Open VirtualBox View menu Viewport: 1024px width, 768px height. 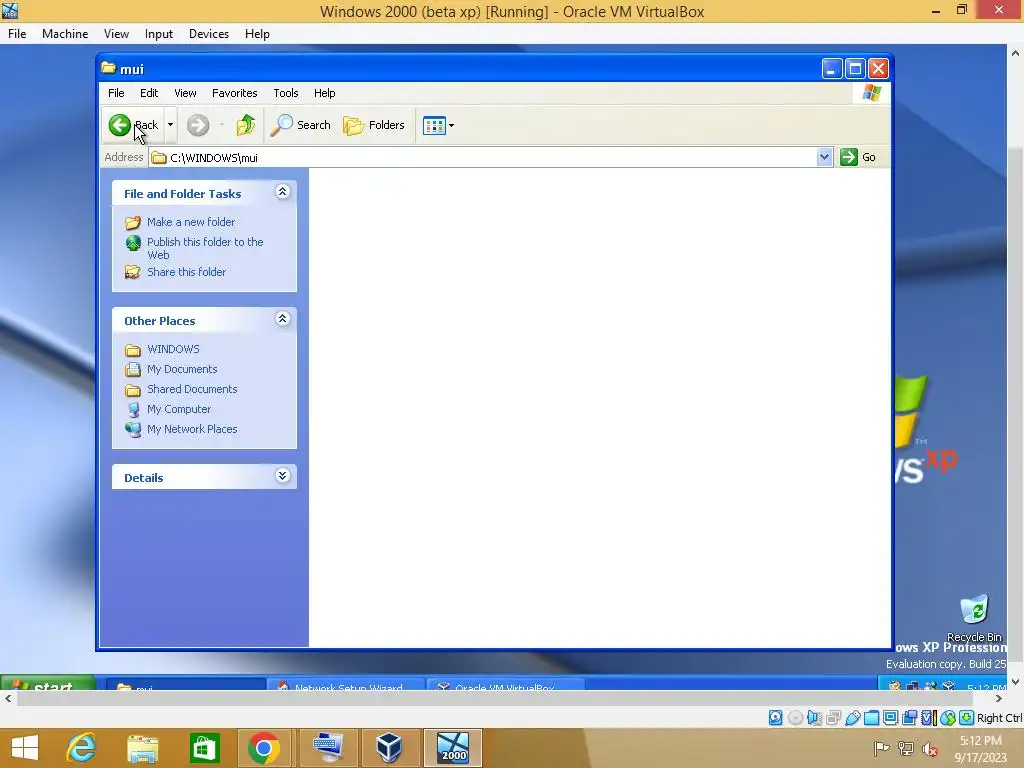[116, 34]
